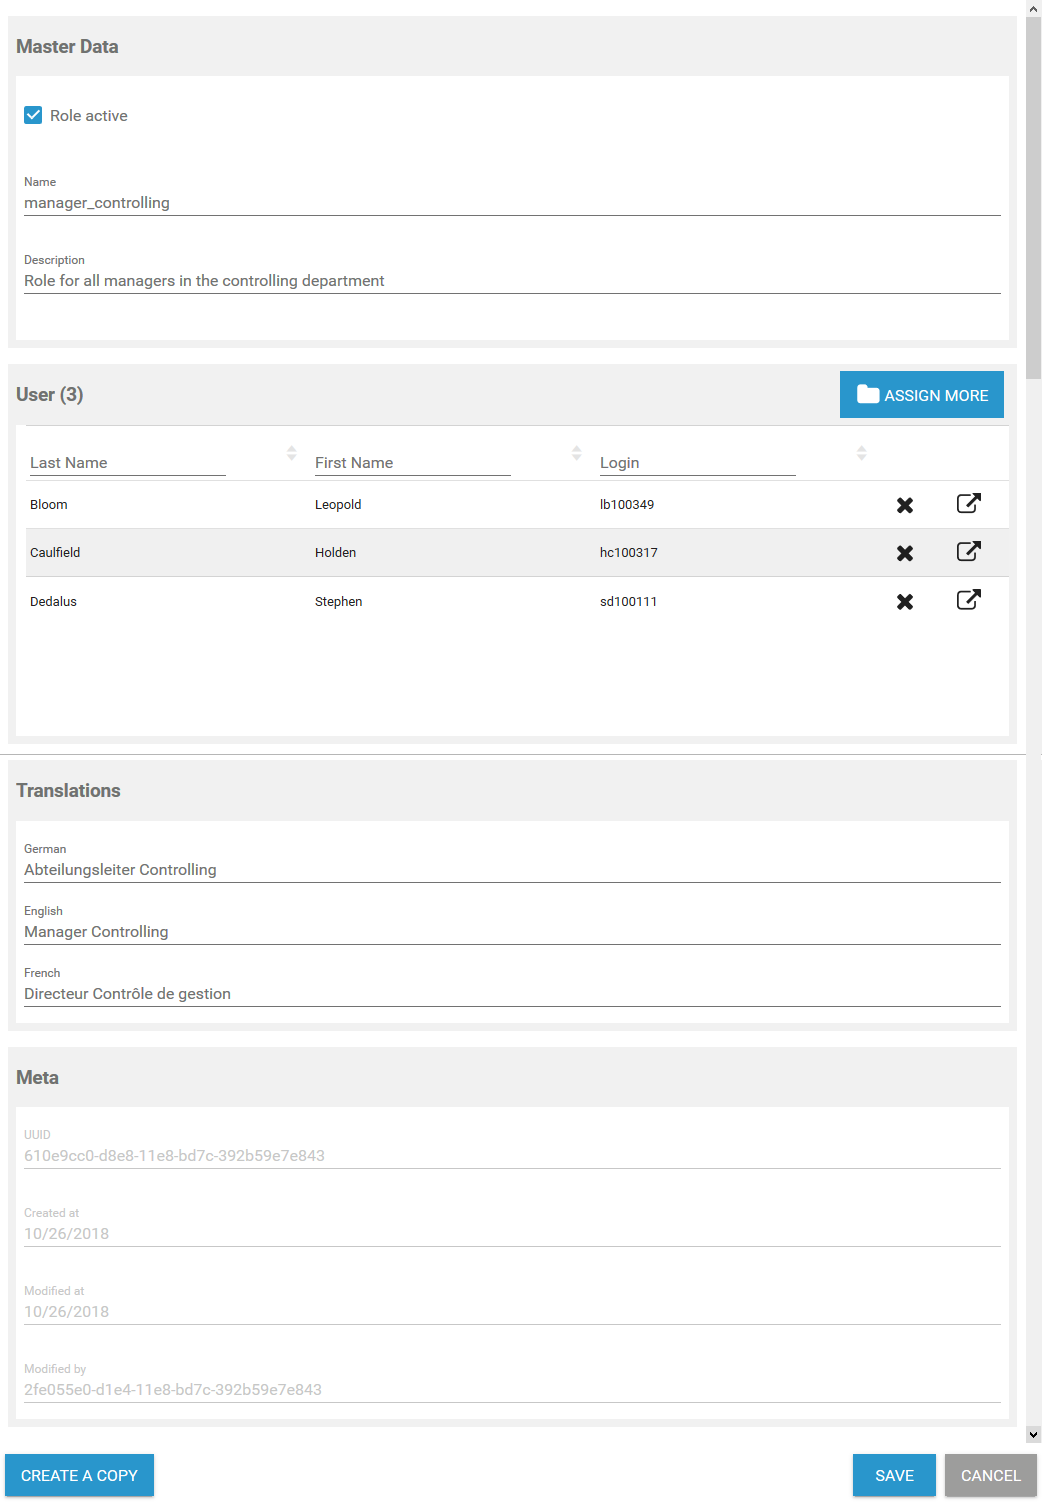Click the German translation field
The height and width of the screenshot is (1507, 1047).
tap(512, 870)
